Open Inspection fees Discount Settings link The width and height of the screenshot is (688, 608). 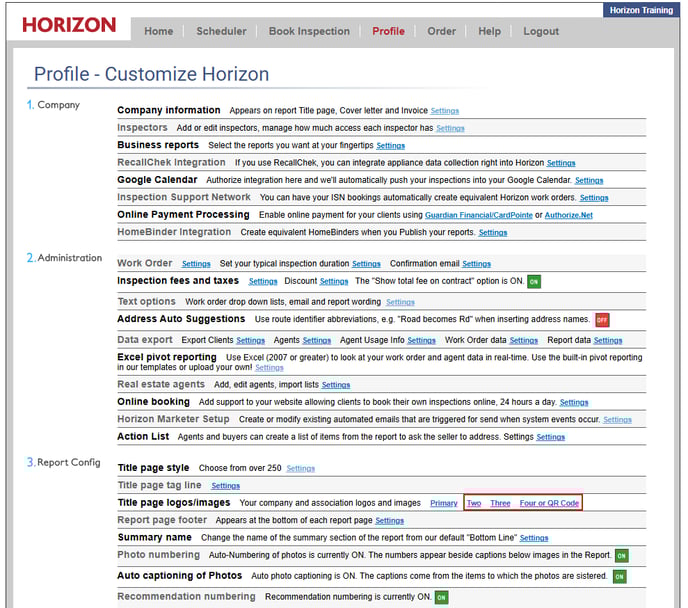[334, 282]
